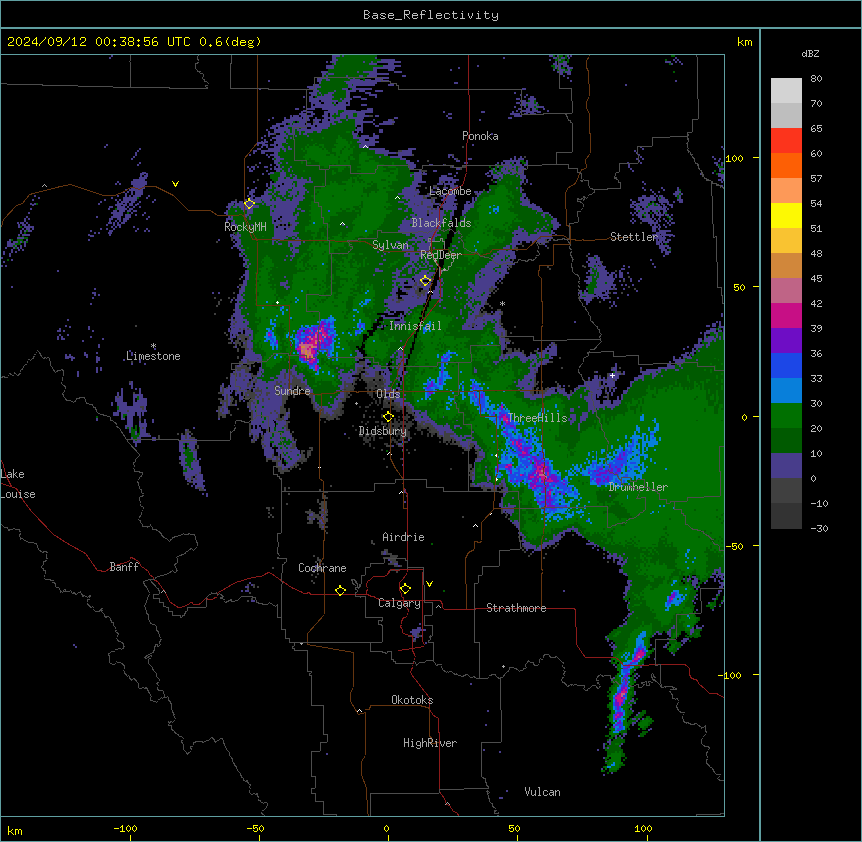Click the -50 tick on the right axis
This screenshot has height=842, width=862.
pos(734,546)
